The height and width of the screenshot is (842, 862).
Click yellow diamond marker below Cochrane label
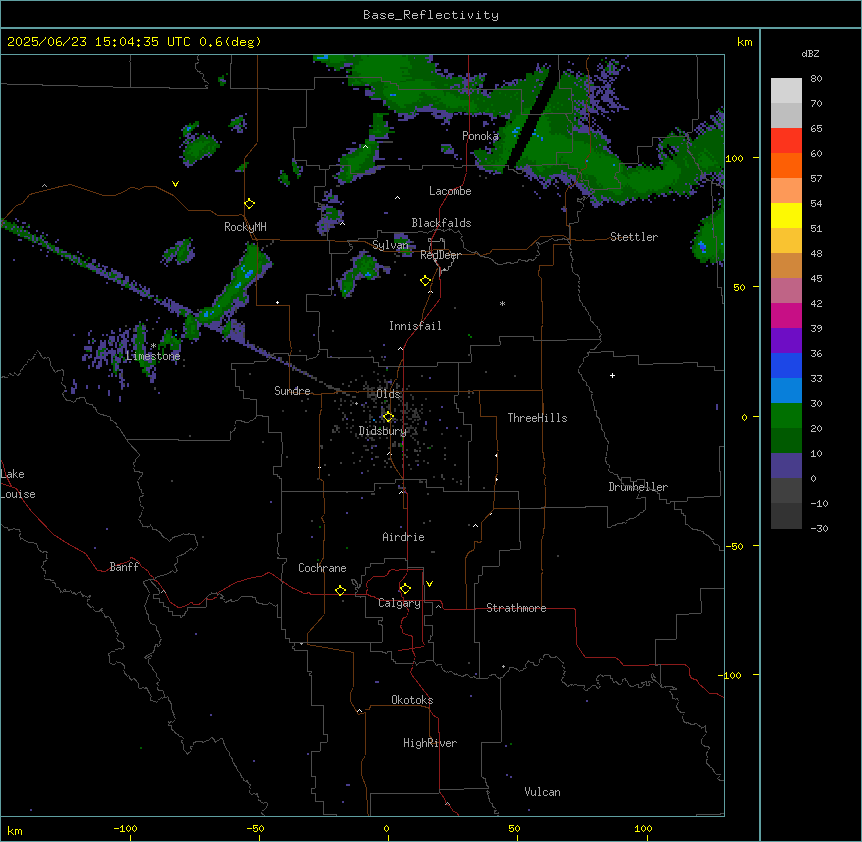[x=340, y=590]
